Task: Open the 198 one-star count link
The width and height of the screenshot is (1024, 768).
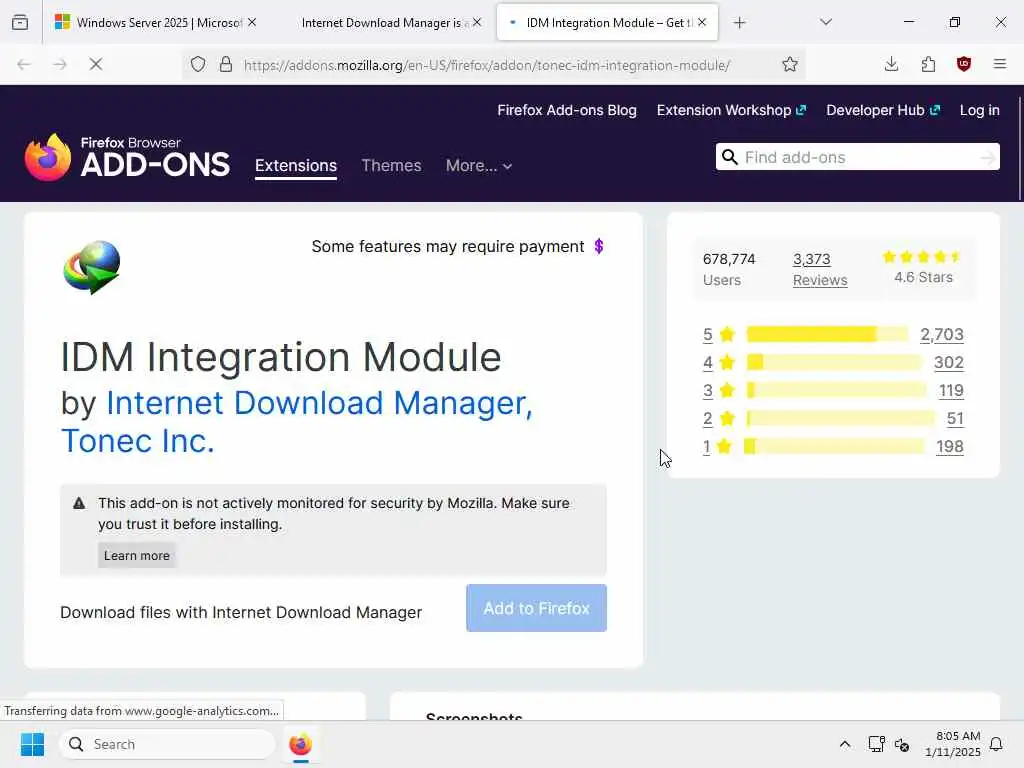Action: [950, 447]
